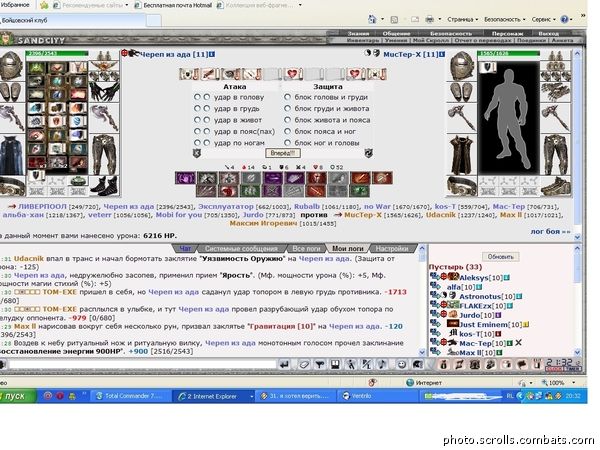Switch to the Чат tab
Screen dimensions: 600x450
[x=185, y=249]
